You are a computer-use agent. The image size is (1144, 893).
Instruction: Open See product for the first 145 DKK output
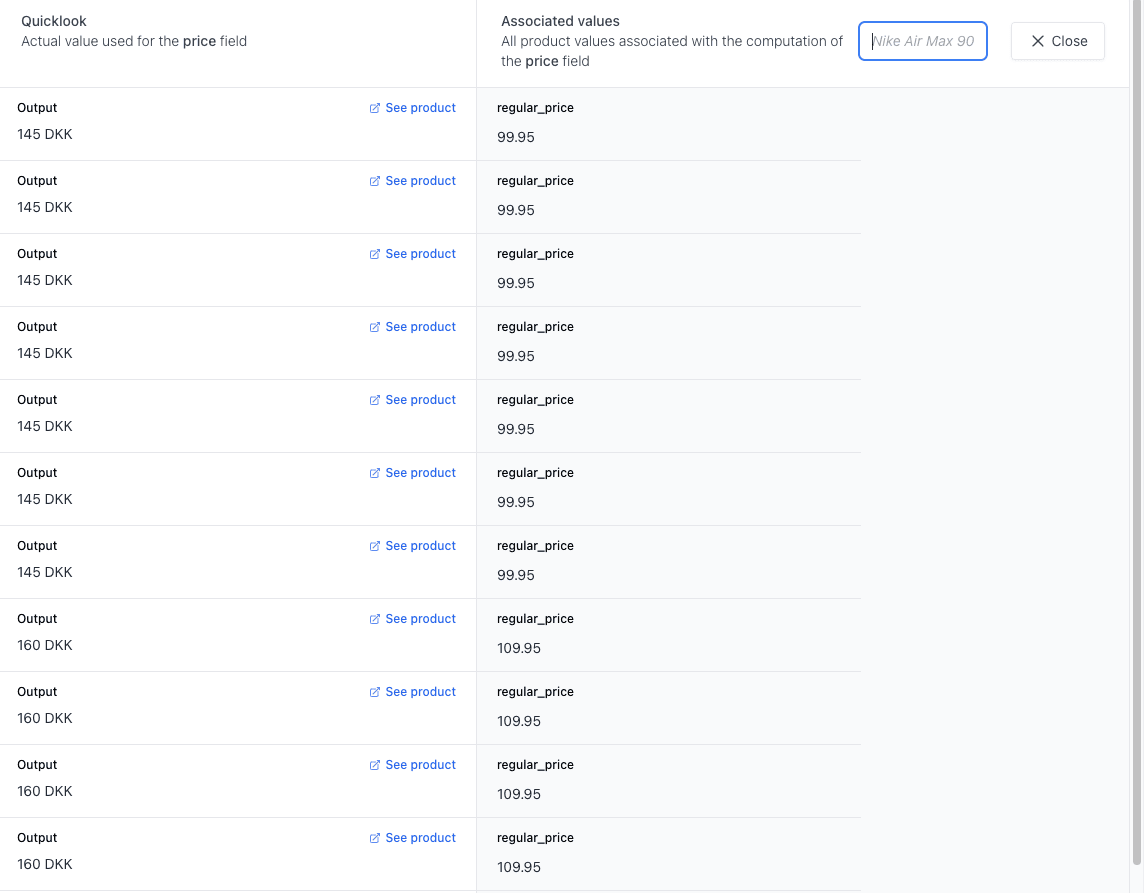420,107
